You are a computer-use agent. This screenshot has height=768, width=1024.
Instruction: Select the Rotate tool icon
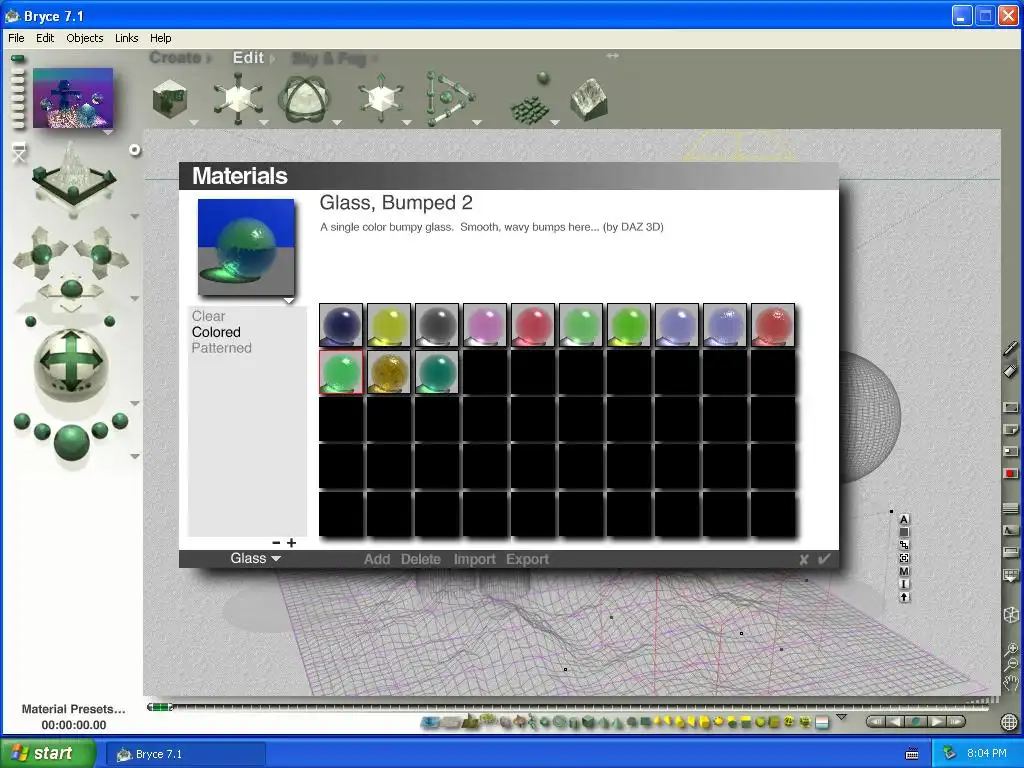click(304, 99)
